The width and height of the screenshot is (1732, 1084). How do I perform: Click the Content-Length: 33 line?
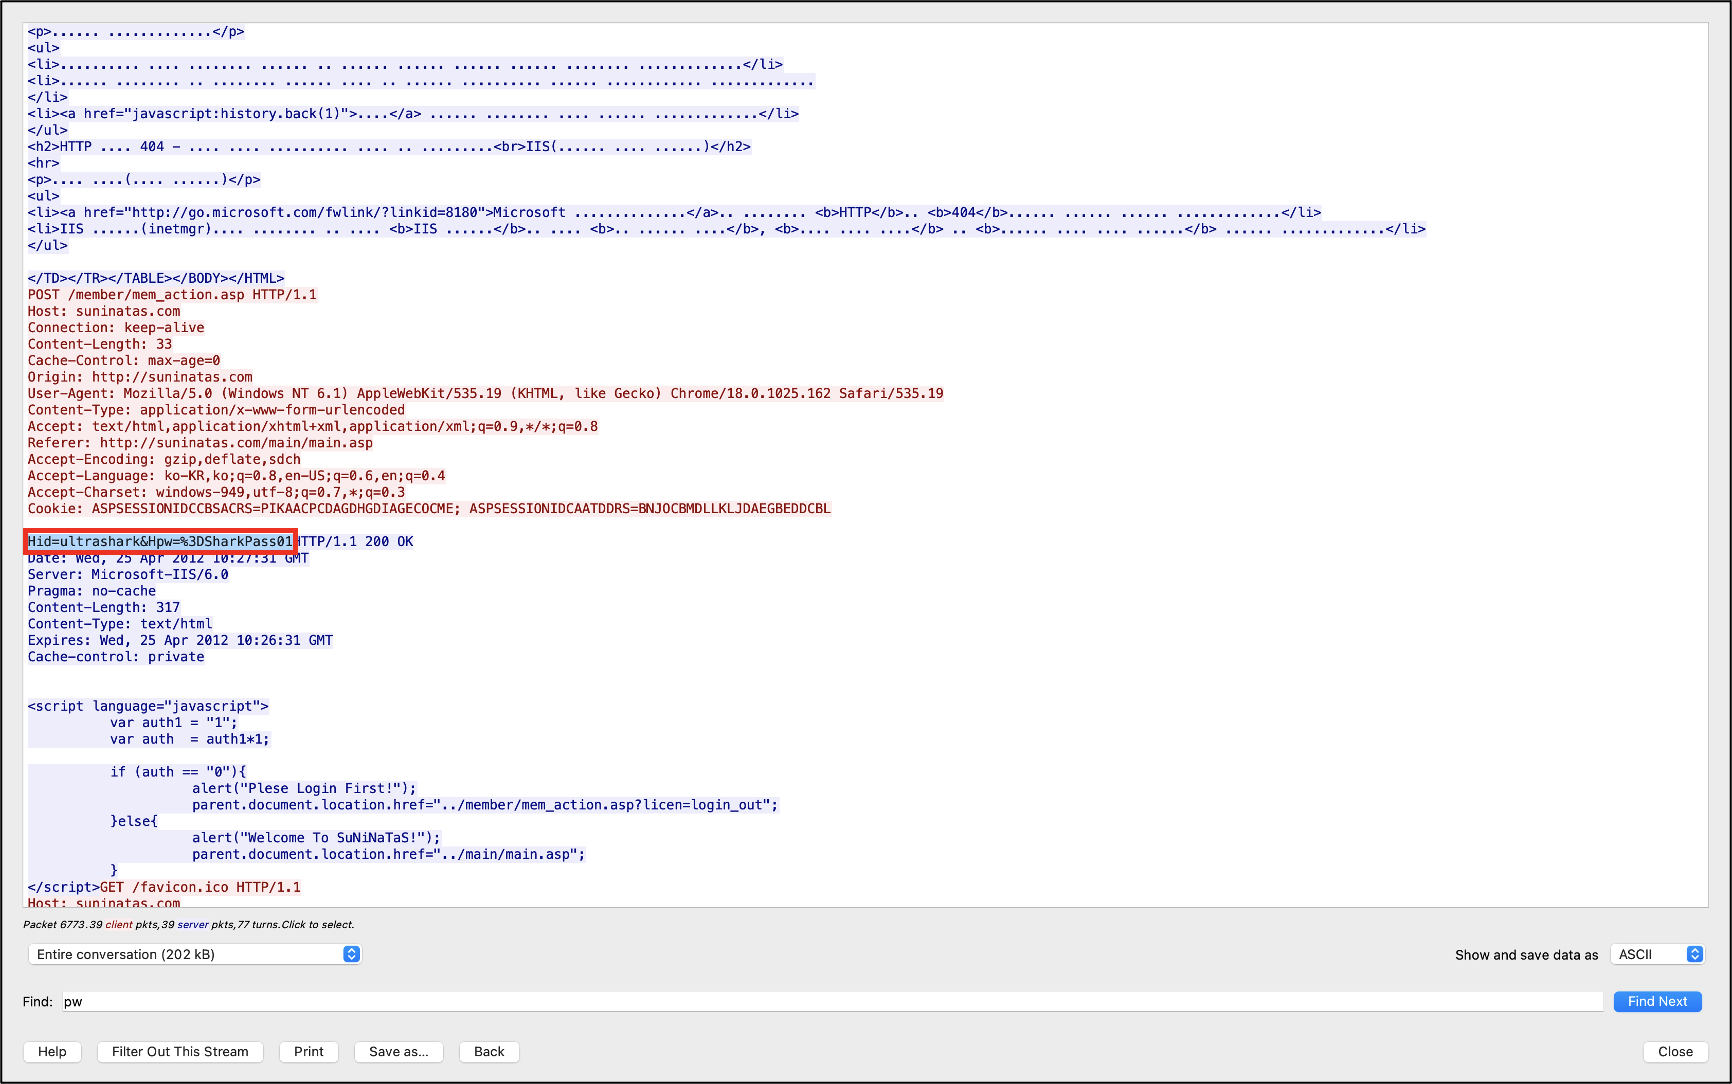pyautogui.click(x=100, y=344)
